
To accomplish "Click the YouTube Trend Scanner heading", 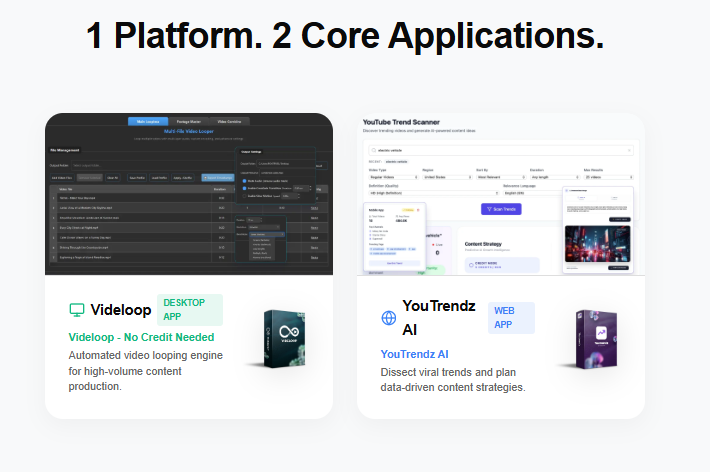I will pos(401,122).
